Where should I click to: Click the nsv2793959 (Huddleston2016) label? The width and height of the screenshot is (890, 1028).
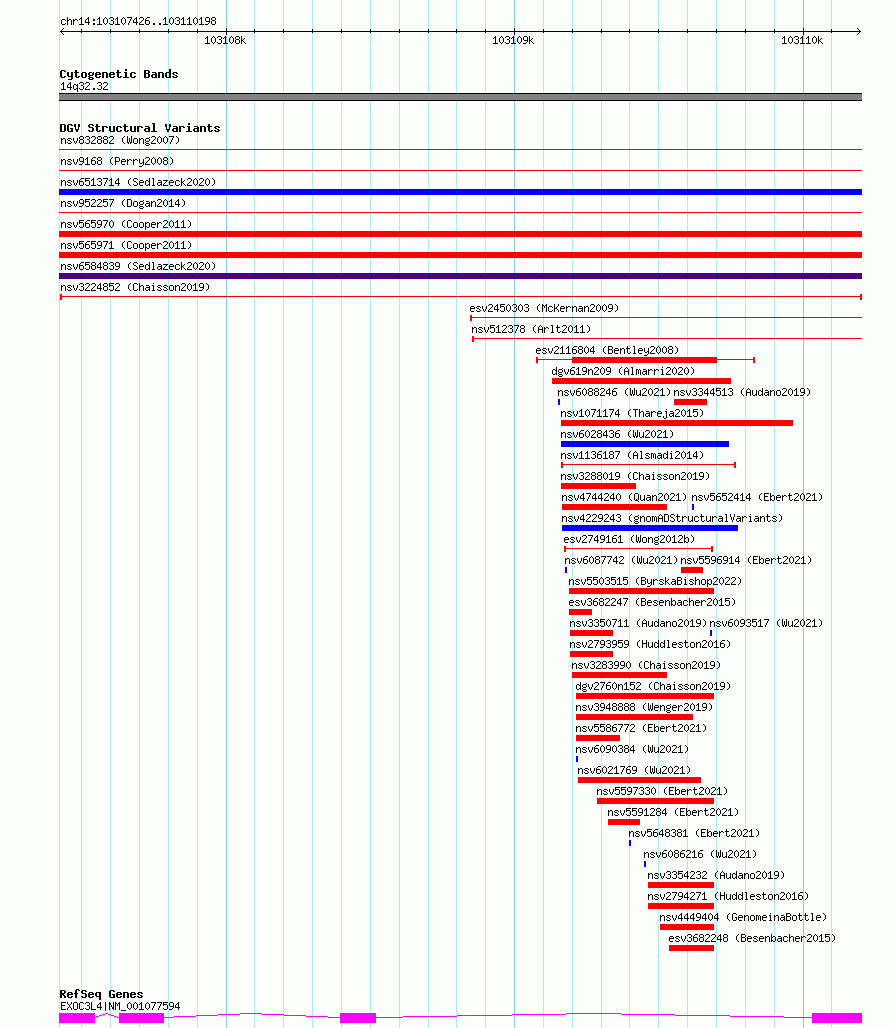650,644
